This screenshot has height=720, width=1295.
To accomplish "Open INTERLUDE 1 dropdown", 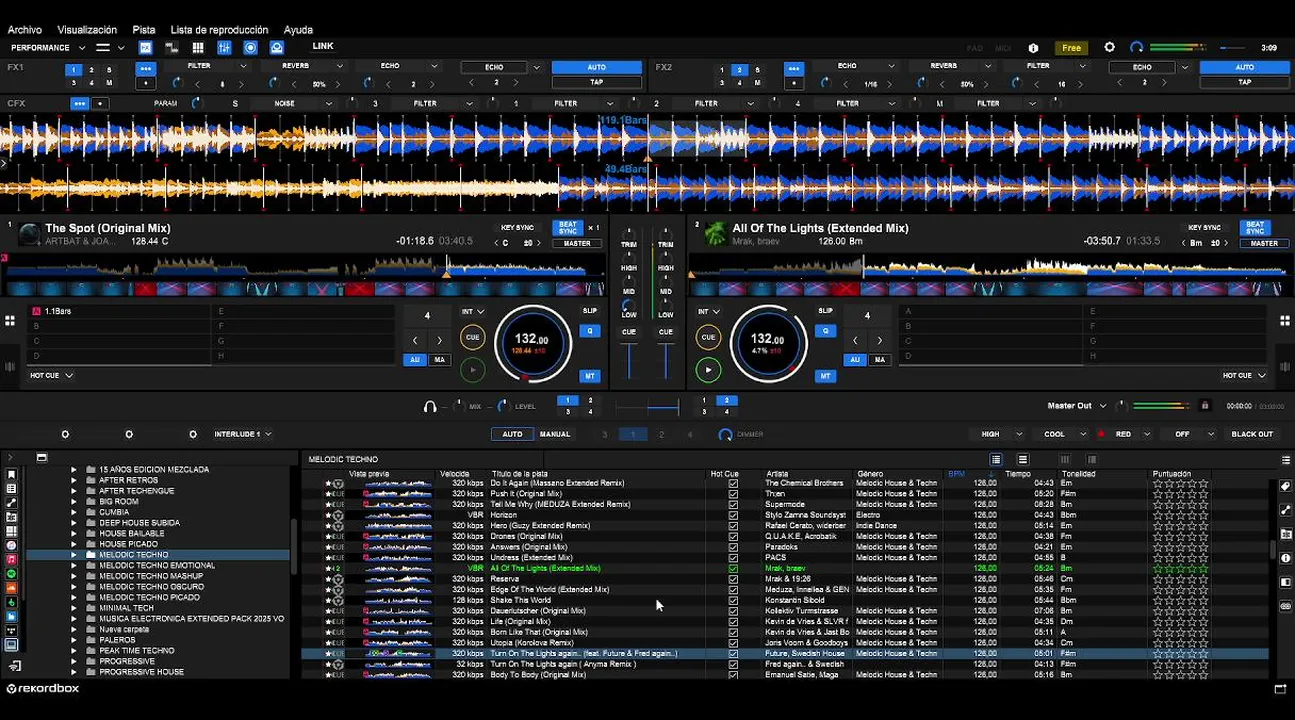I will (x=242, y=434).
